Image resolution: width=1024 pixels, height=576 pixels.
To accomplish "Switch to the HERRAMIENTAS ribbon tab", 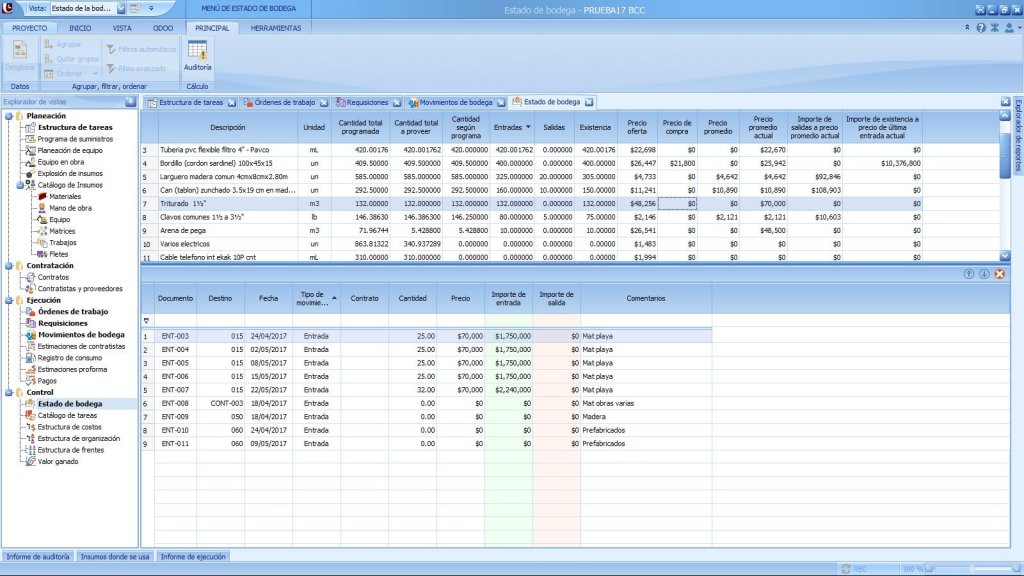I will tap(275, 28).
